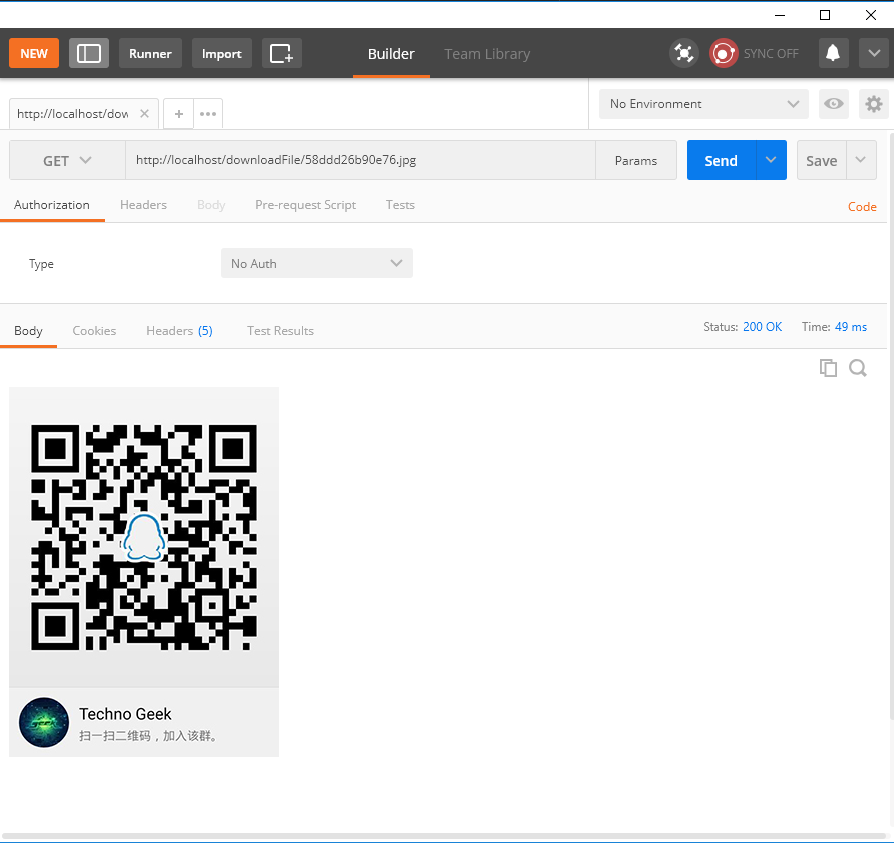
Task: Copy the response with clipboard icon
Action: (x=828, y=368)
